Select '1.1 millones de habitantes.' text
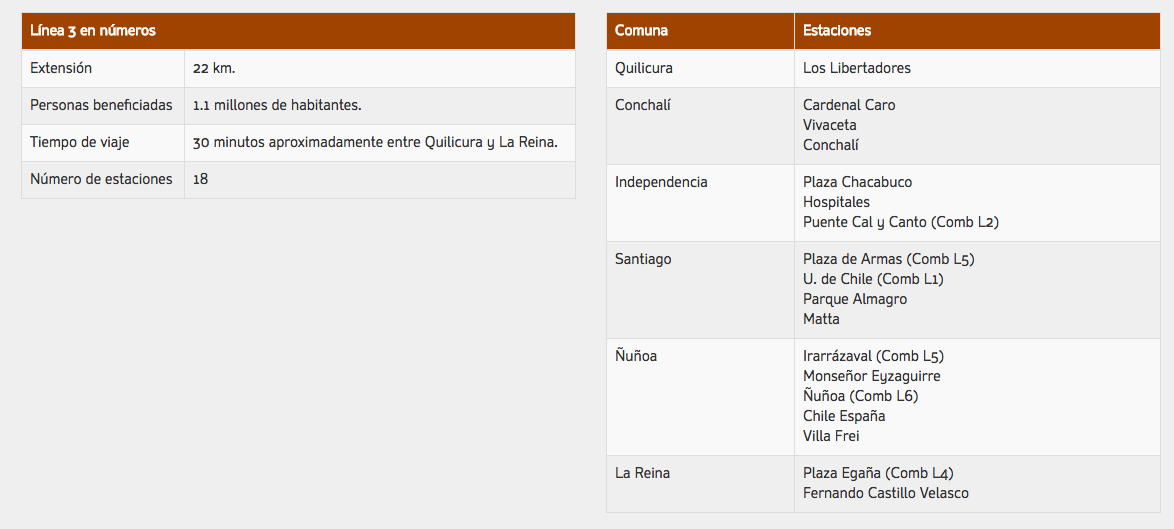 click(277, 105)
